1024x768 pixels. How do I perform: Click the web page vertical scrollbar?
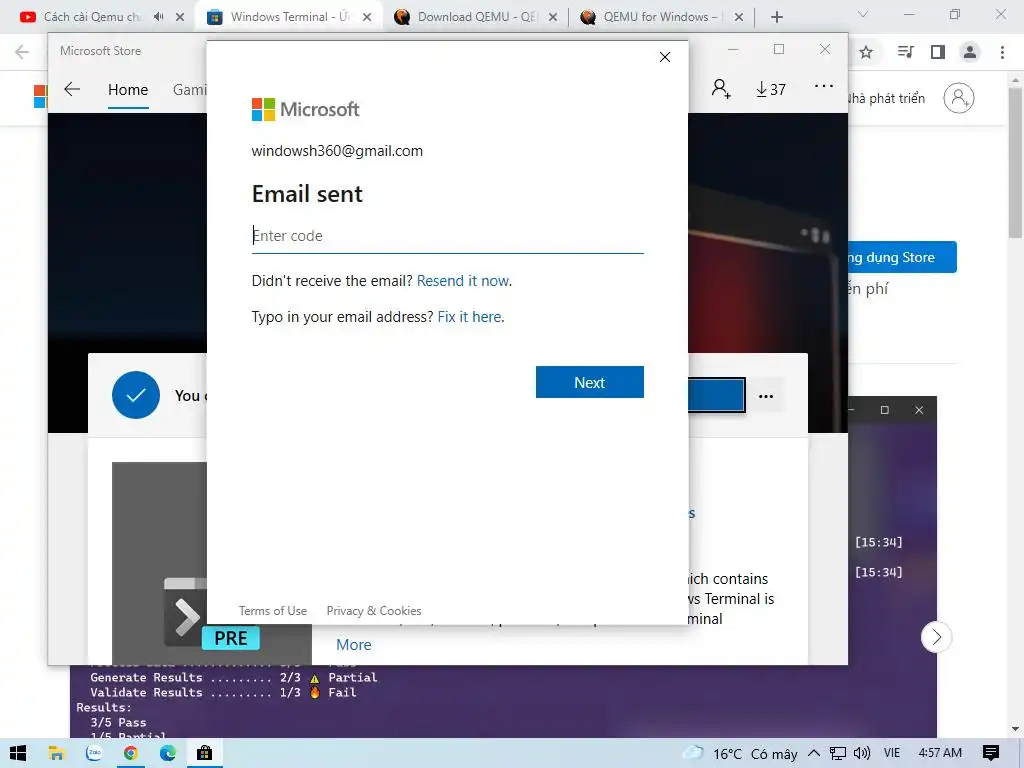click(1016, 161)
